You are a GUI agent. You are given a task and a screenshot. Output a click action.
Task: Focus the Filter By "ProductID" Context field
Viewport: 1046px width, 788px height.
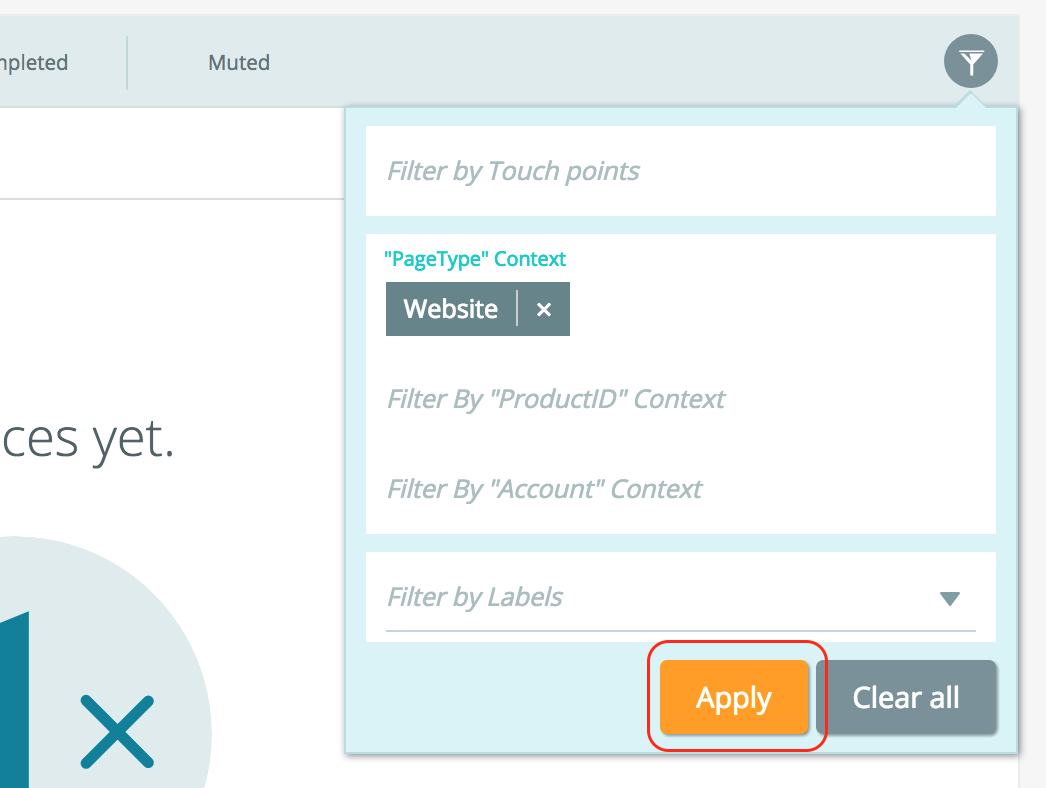pos(680,399)
